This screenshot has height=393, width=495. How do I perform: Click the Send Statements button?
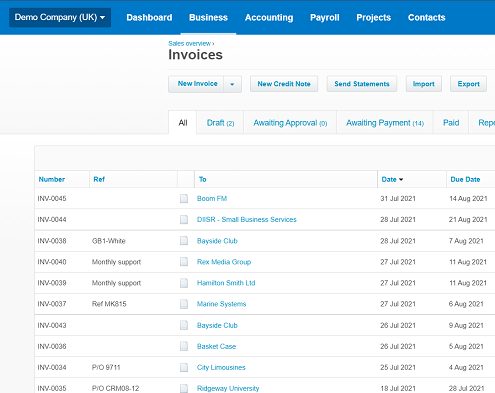pyautogui.click(x=362, y=84)
